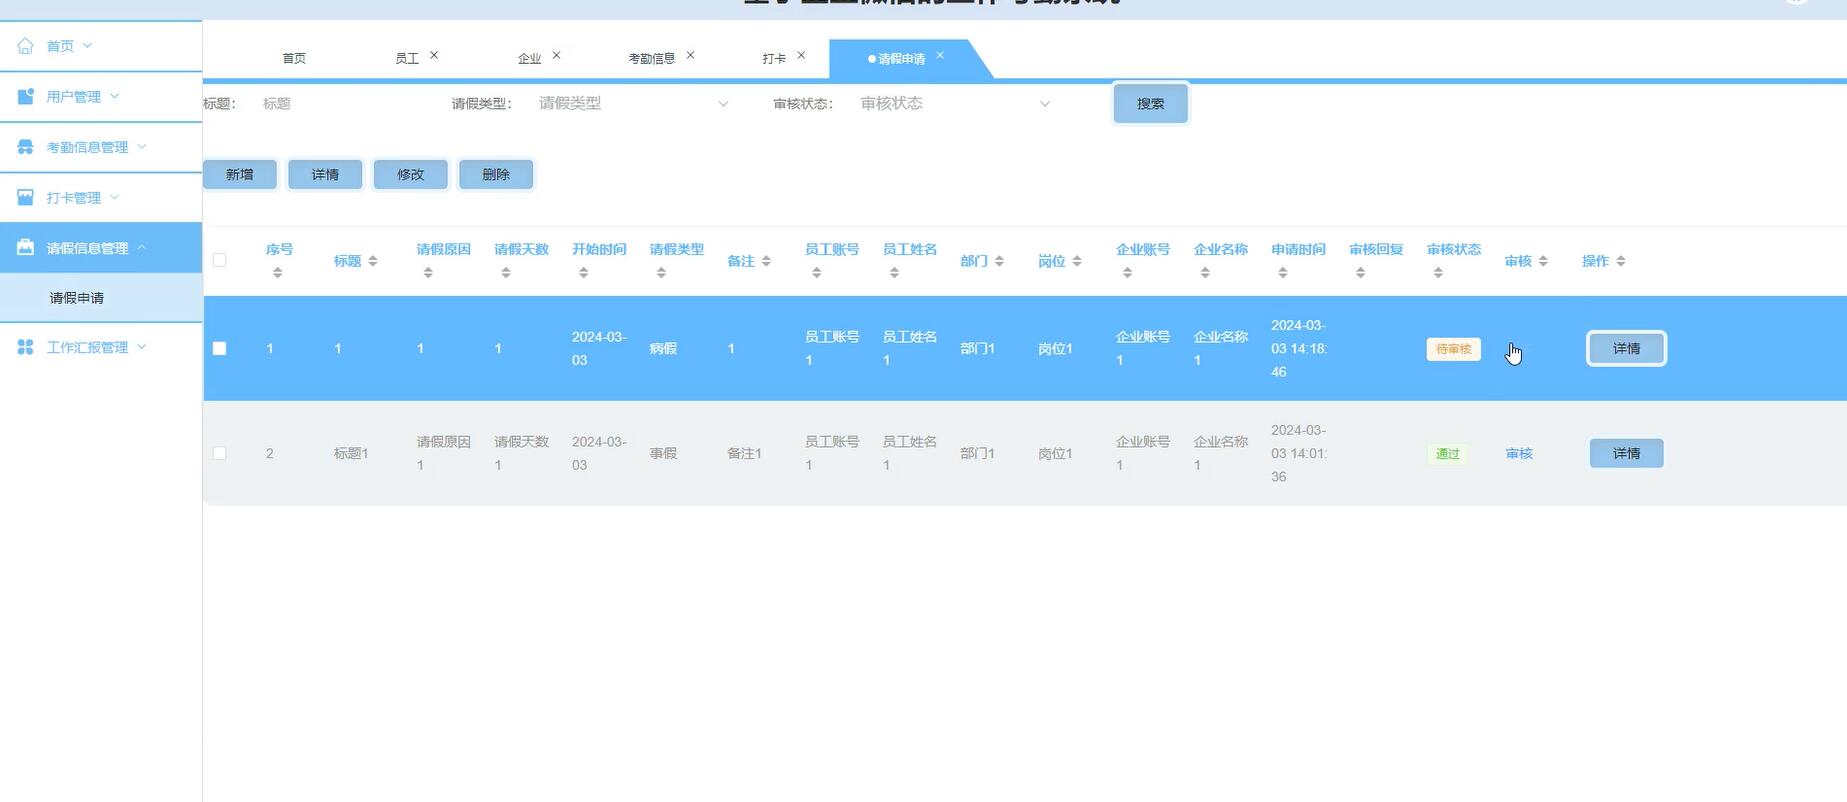Open 详情 for row 2 标题1
The image size is (1847, 802).
[1626, 453]
